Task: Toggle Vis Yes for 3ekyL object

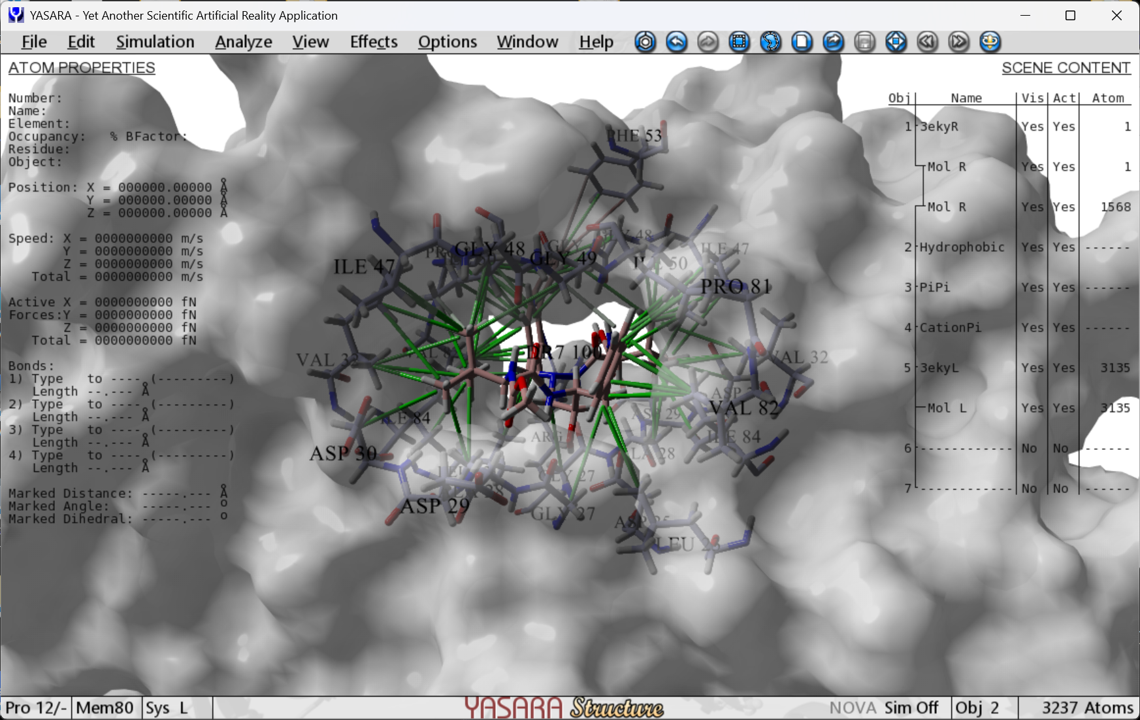Action: pyautogui.click(x=1032, y=368)
